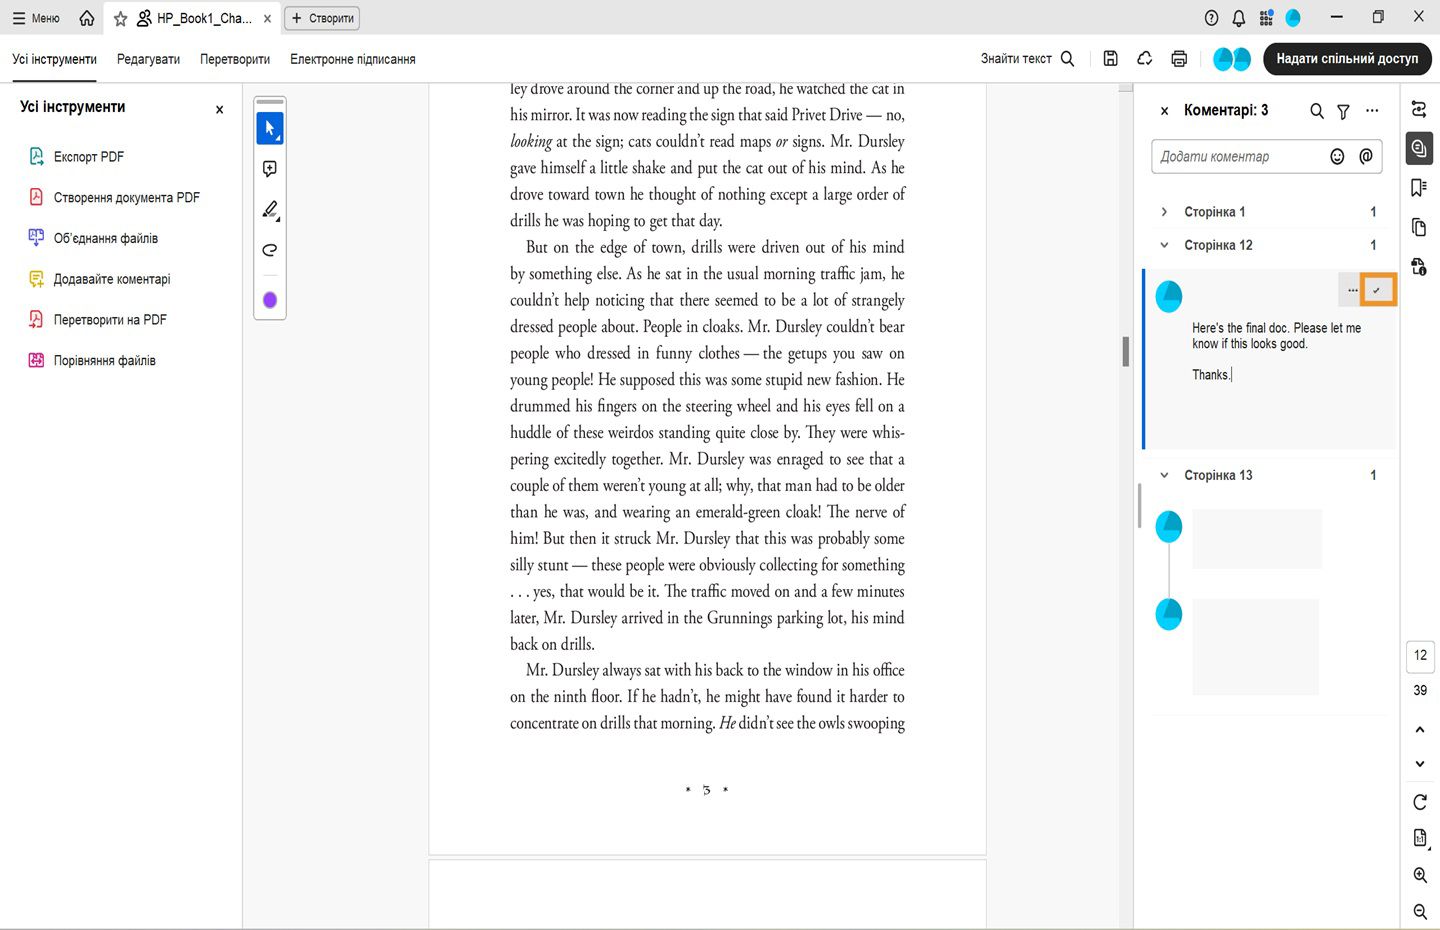
Task: Open the options menu of the comment being edited
Action: click(1352, 290)
